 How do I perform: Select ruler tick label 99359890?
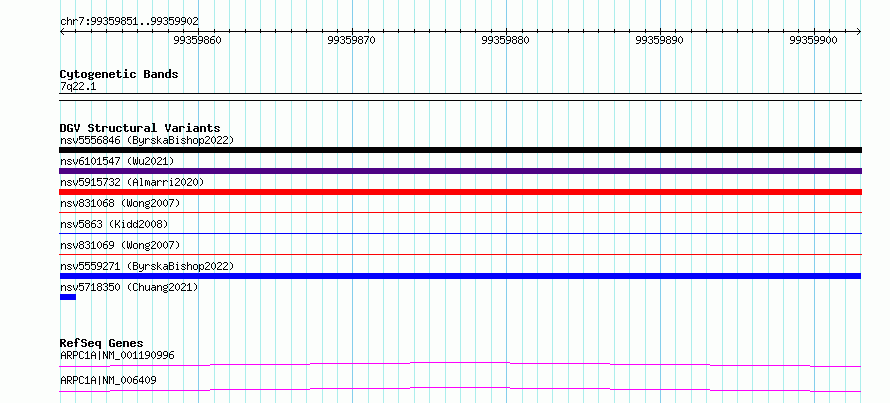click(x=660, y=40)
